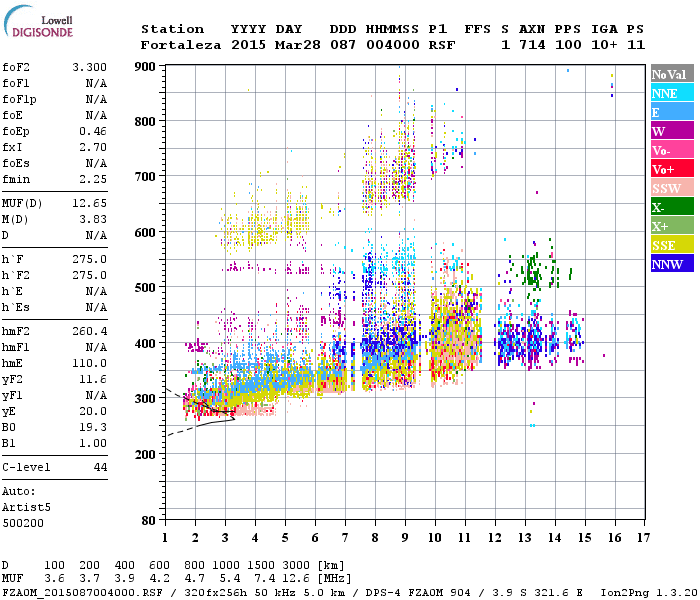This screenshot has width=700, height=600.
Task: Click the C-level value 44
Action: tap(100, 467)
